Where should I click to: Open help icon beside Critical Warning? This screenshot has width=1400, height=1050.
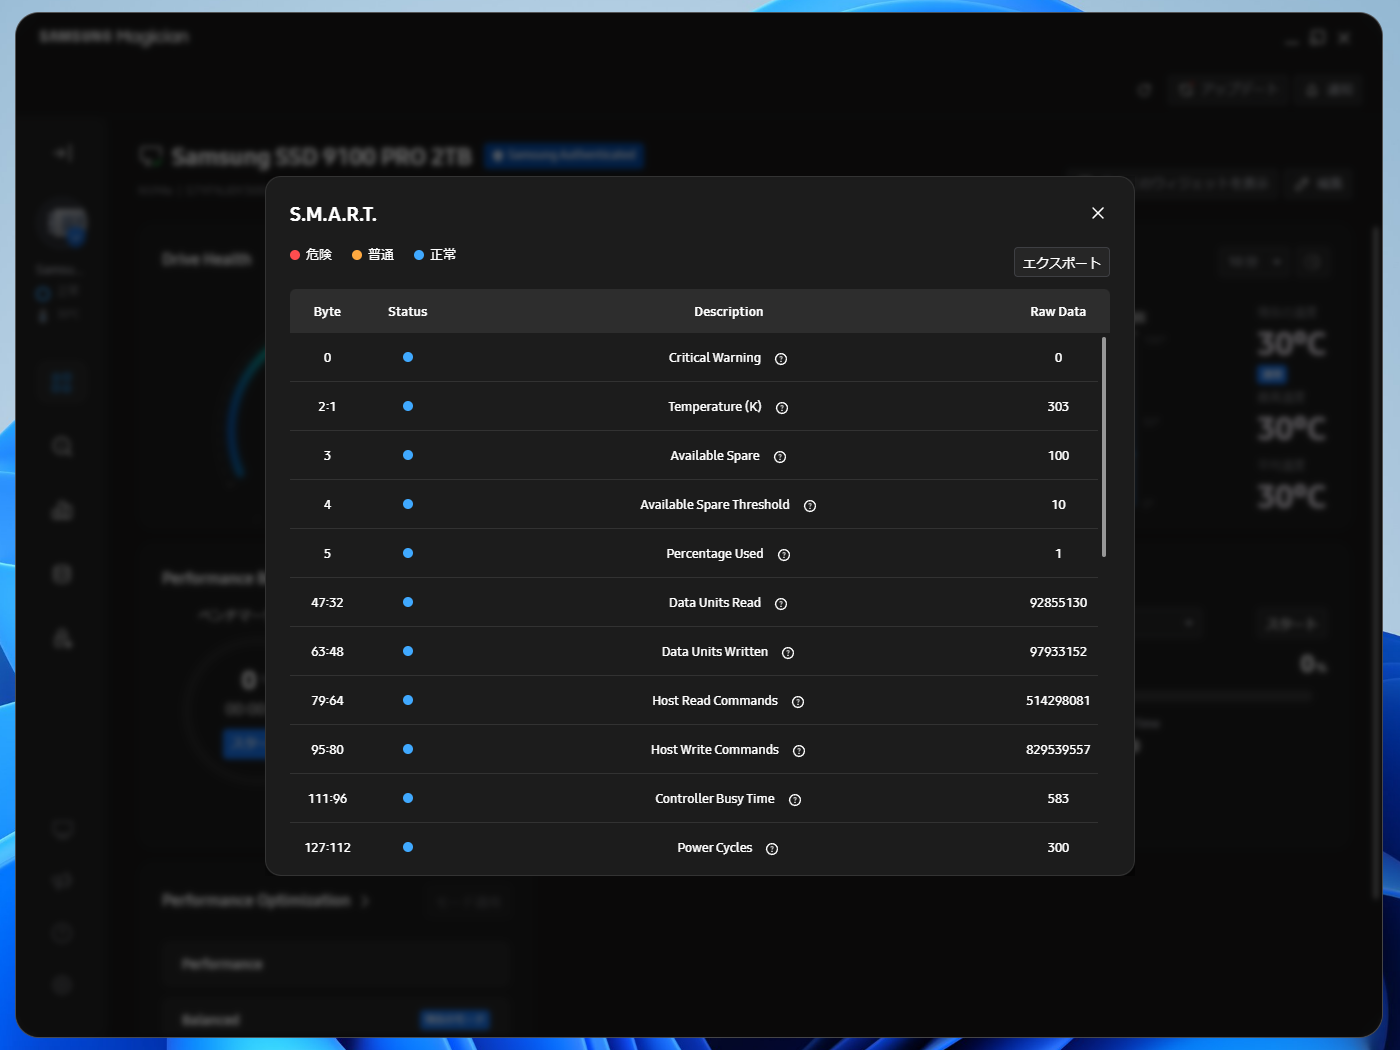781,359
